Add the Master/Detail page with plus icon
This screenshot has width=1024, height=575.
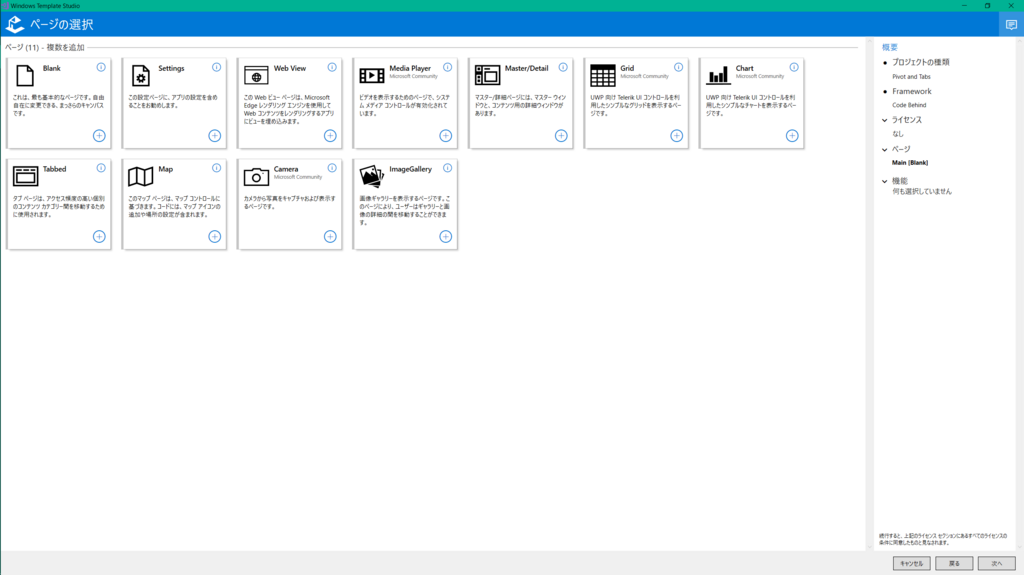(x=561, y=136)
